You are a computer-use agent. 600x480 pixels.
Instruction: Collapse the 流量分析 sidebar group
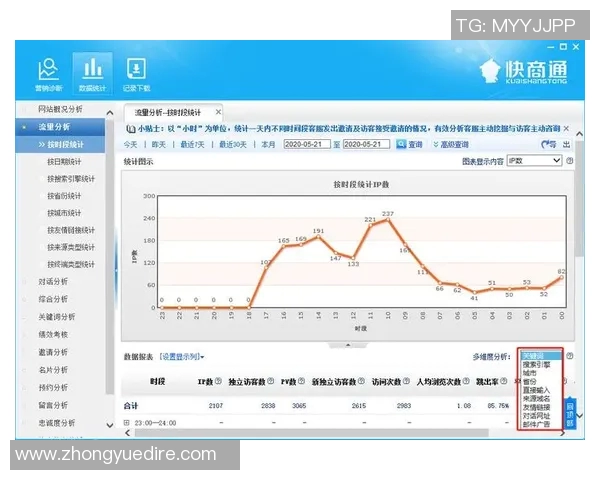pyautogui.click(x=60, y=127)
